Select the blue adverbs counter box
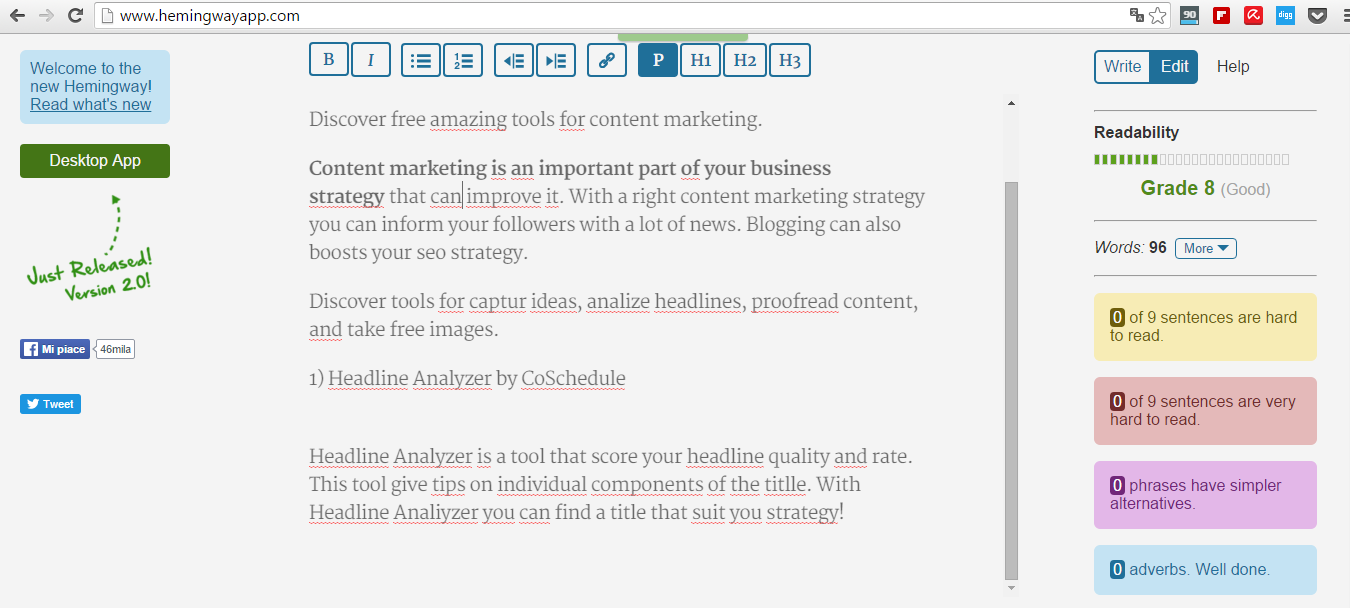Viewport: 1350px width, 608px height. pyautogui.click(x=1205, y=570)
